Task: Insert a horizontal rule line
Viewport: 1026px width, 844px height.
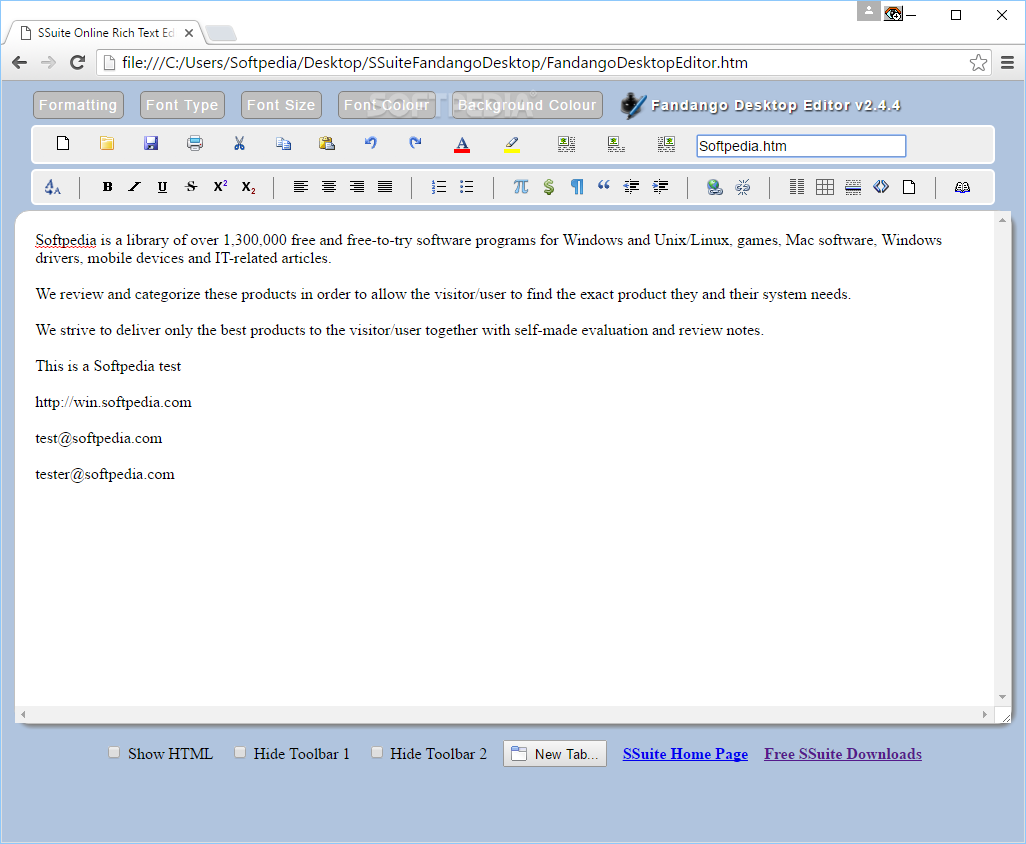Action: [x=853, y=187]
